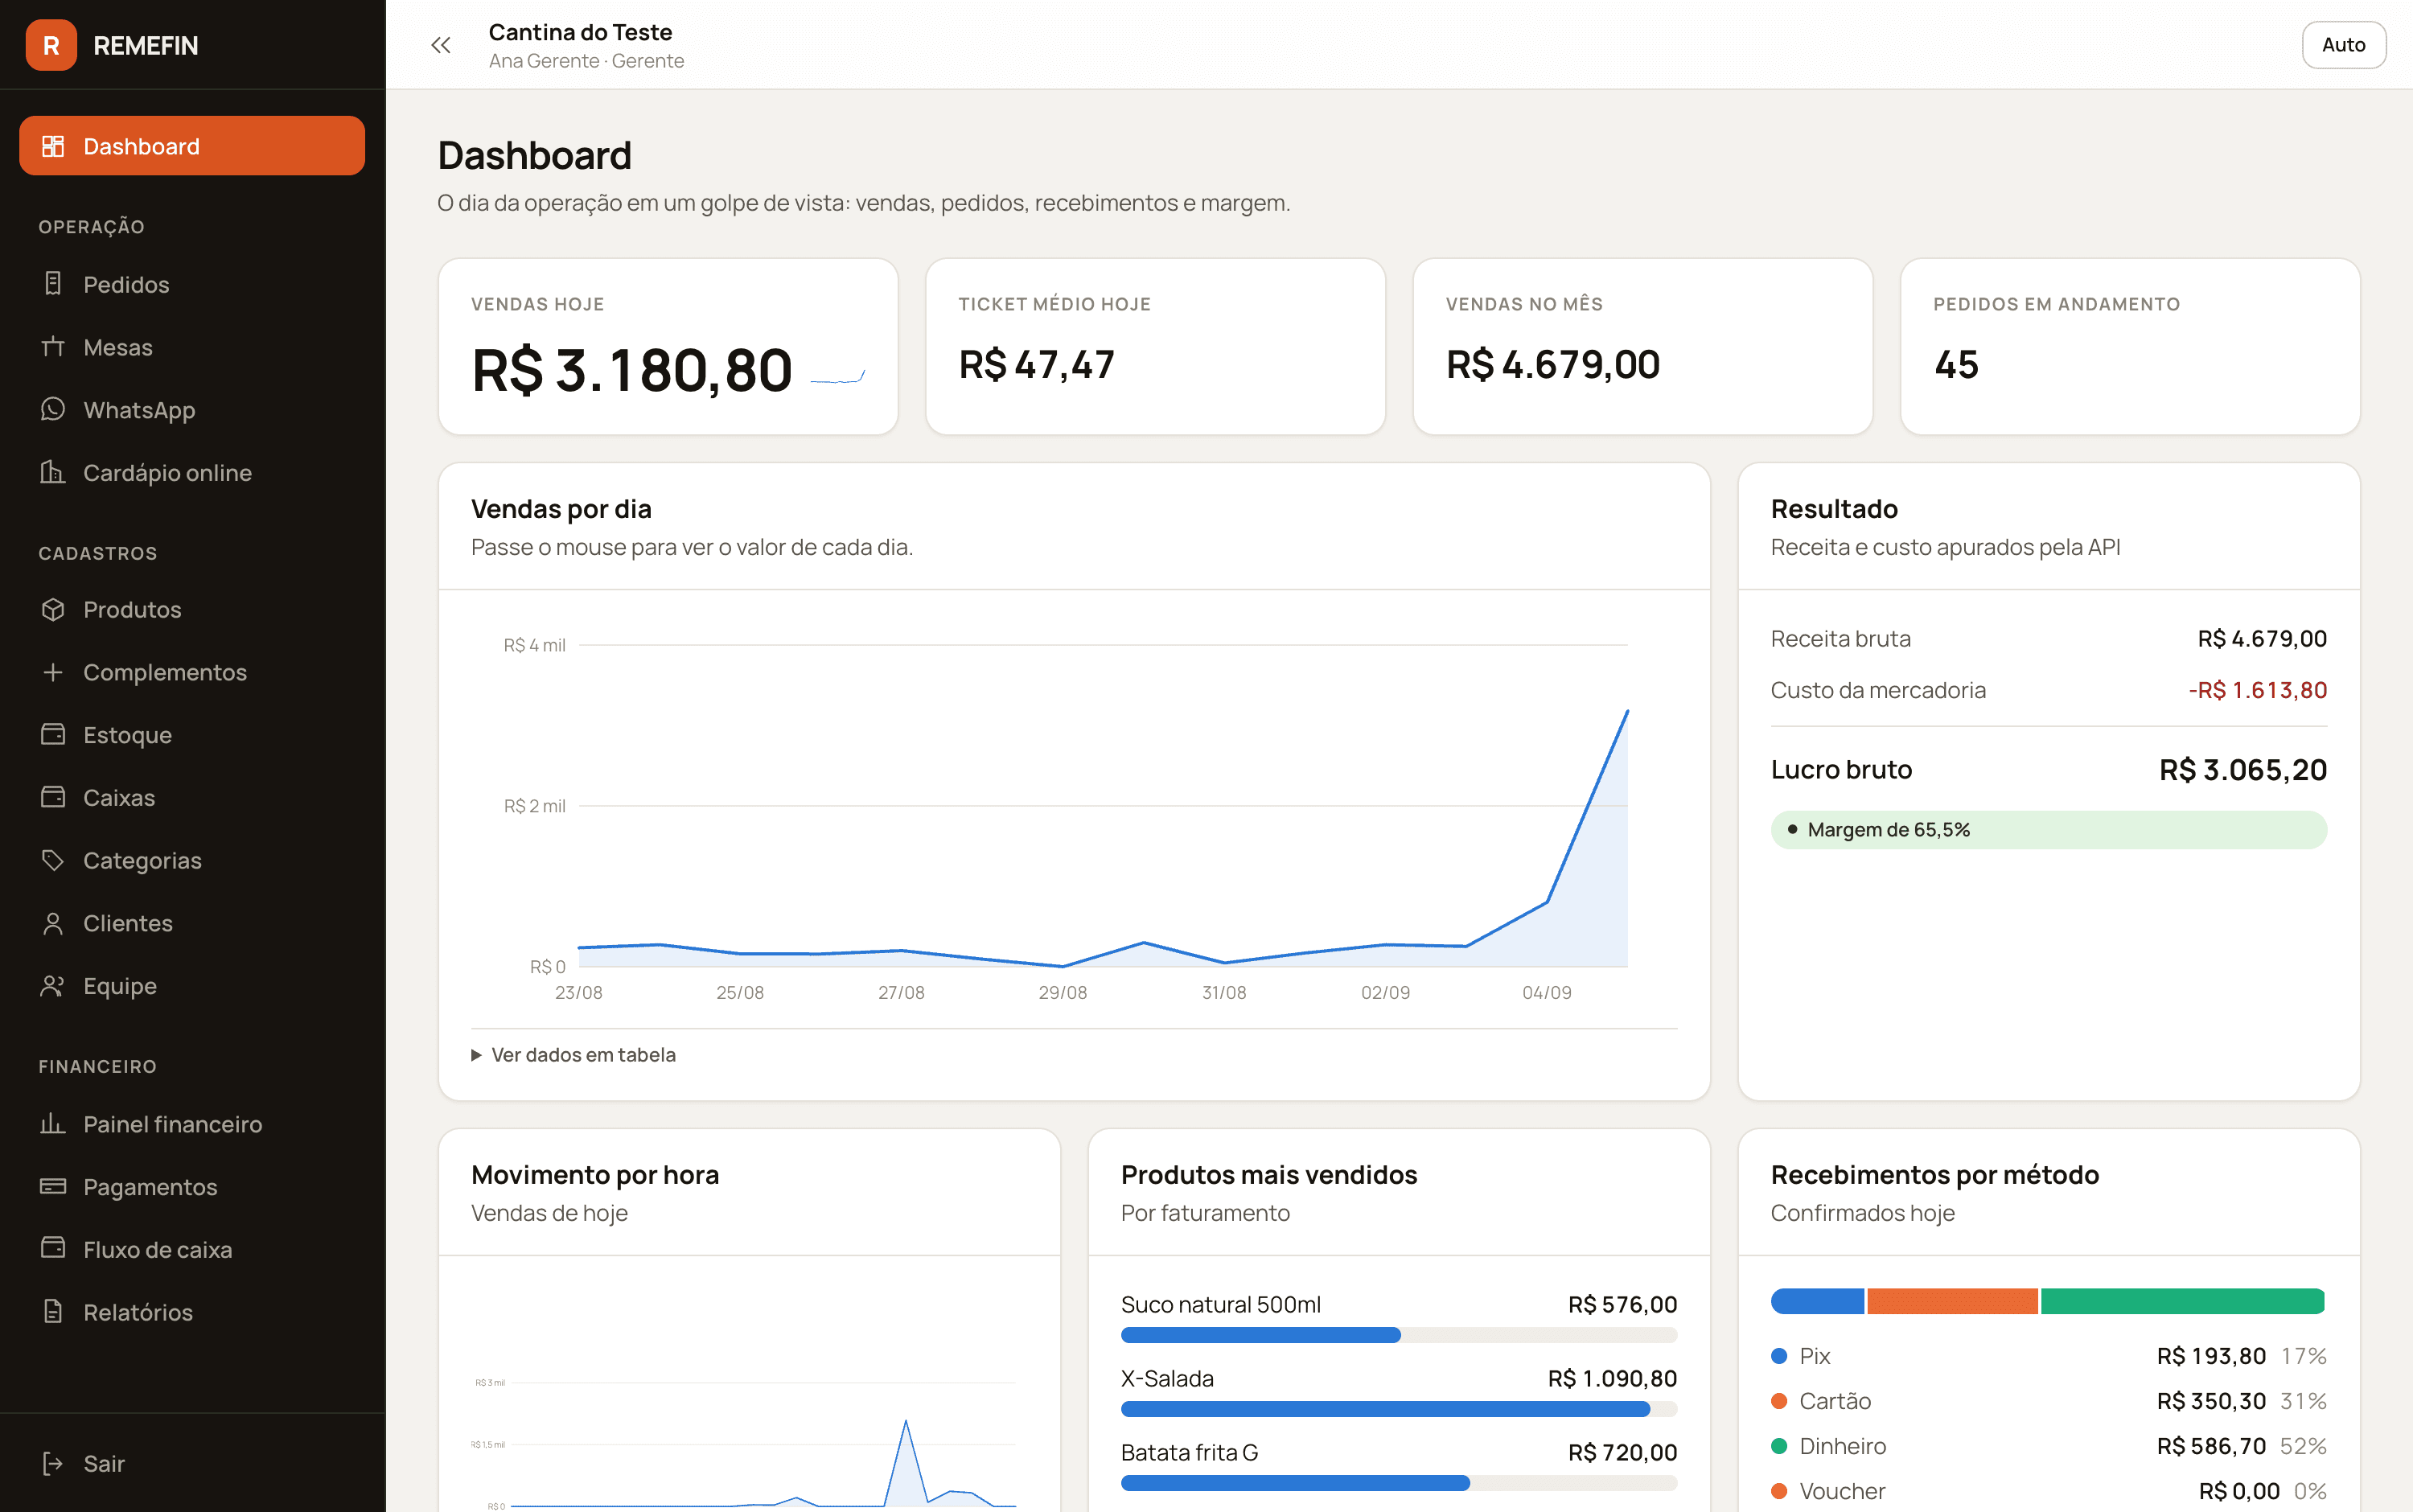Click the Mesas table icon

[53, 347]
